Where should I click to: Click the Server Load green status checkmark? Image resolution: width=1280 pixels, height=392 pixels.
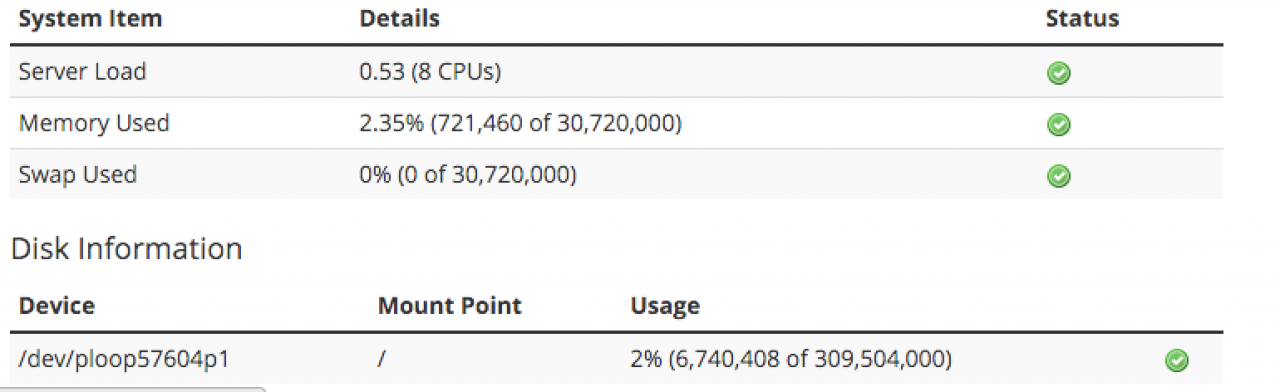click(1058, 73)
